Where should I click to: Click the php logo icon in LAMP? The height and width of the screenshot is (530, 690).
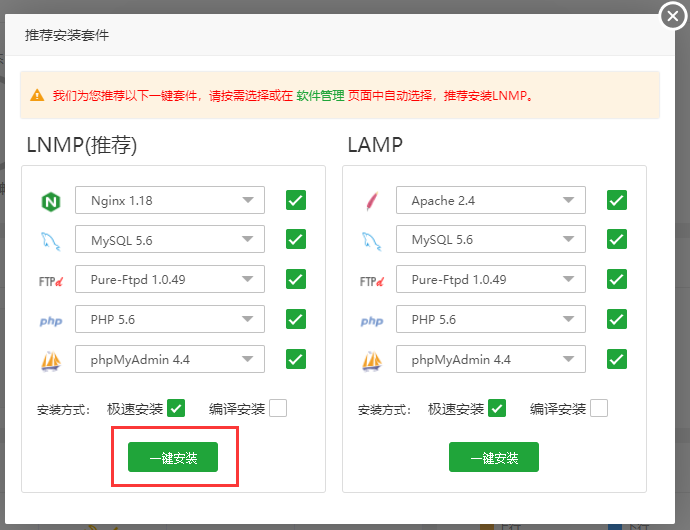372,321
